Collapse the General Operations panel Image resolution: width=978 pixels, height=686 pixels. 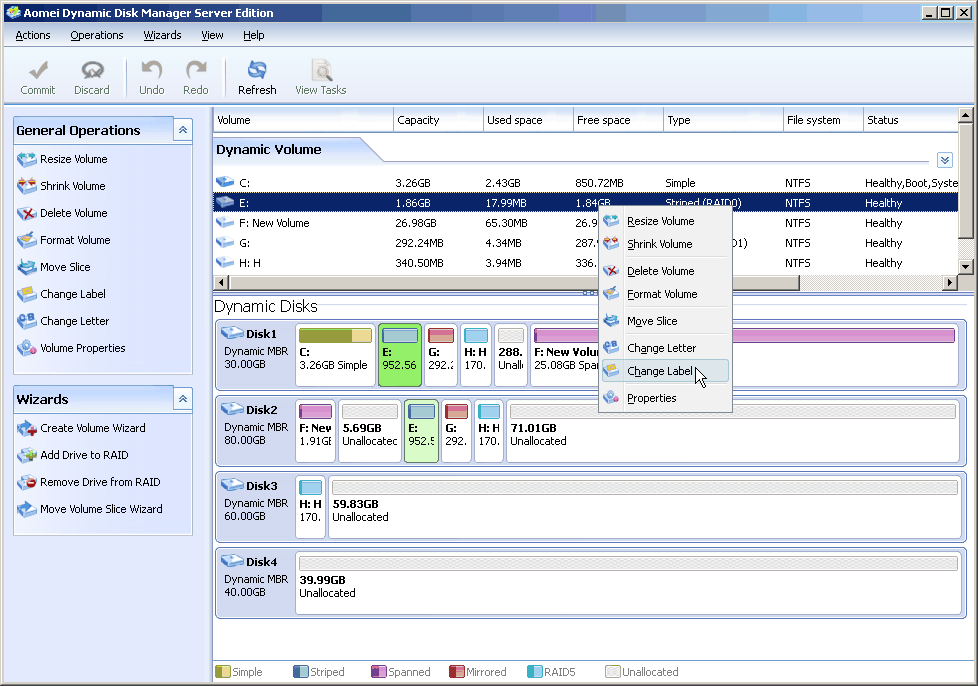click(182, 130)
